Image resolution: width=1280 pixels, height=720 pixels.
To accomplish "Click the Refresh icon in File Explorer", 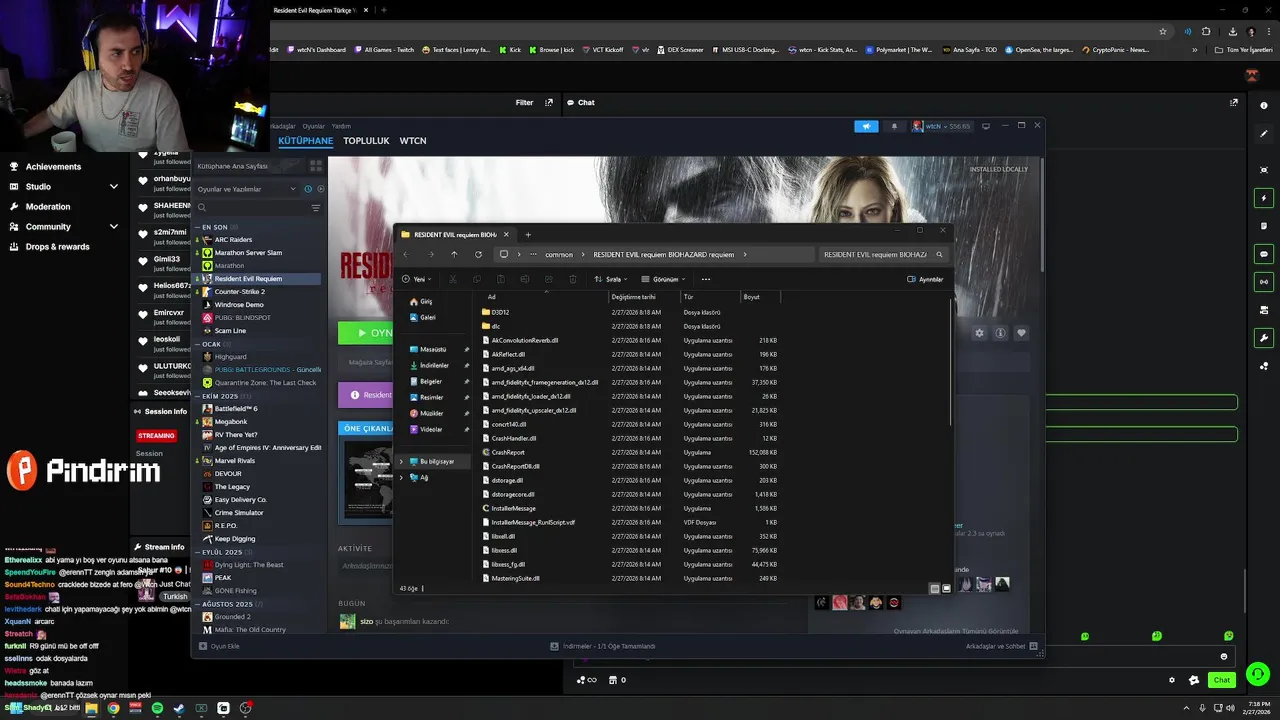I will 478,254.
